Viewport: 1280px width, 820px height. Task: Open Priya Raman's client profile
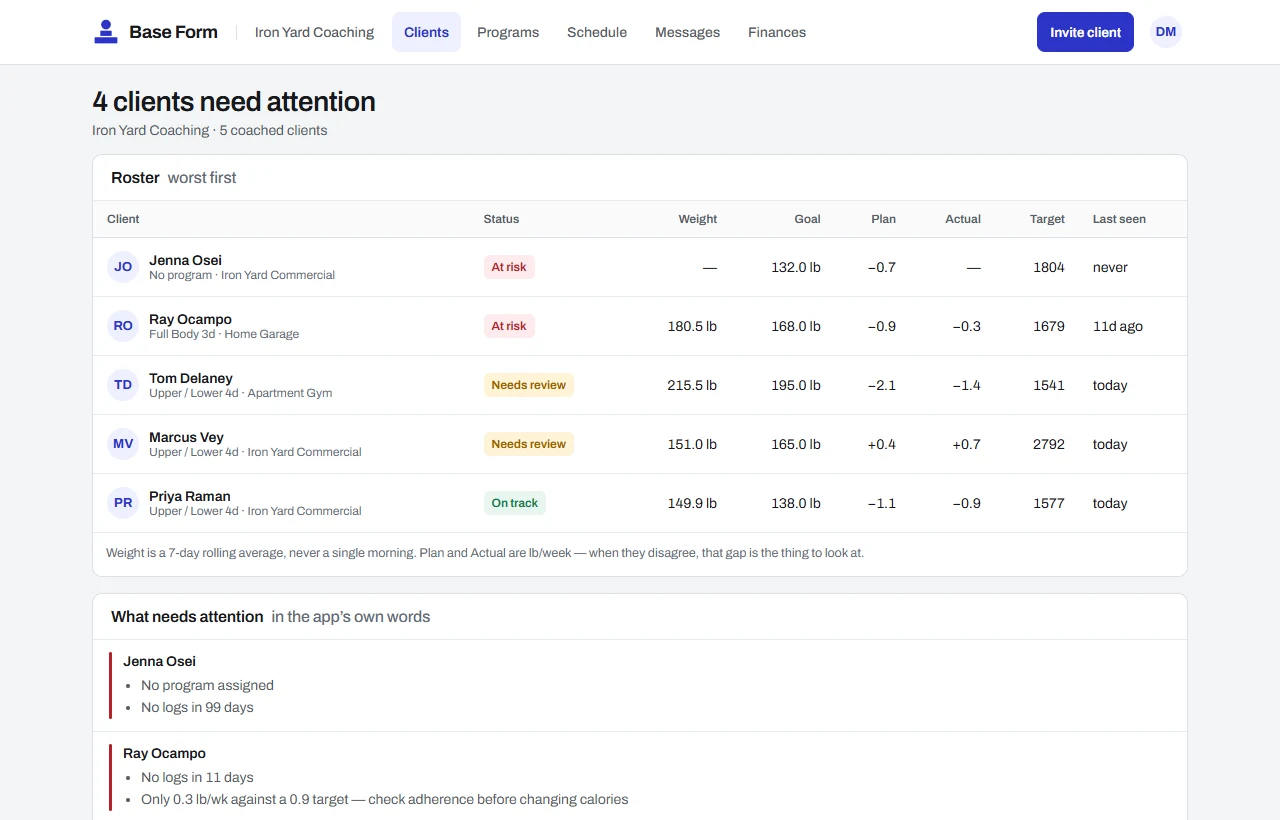point(640,503)
